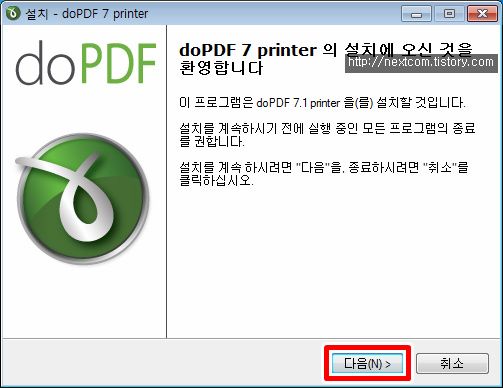Close the installer with the red X
The image size is (503, 388).
tap(482, 14)
